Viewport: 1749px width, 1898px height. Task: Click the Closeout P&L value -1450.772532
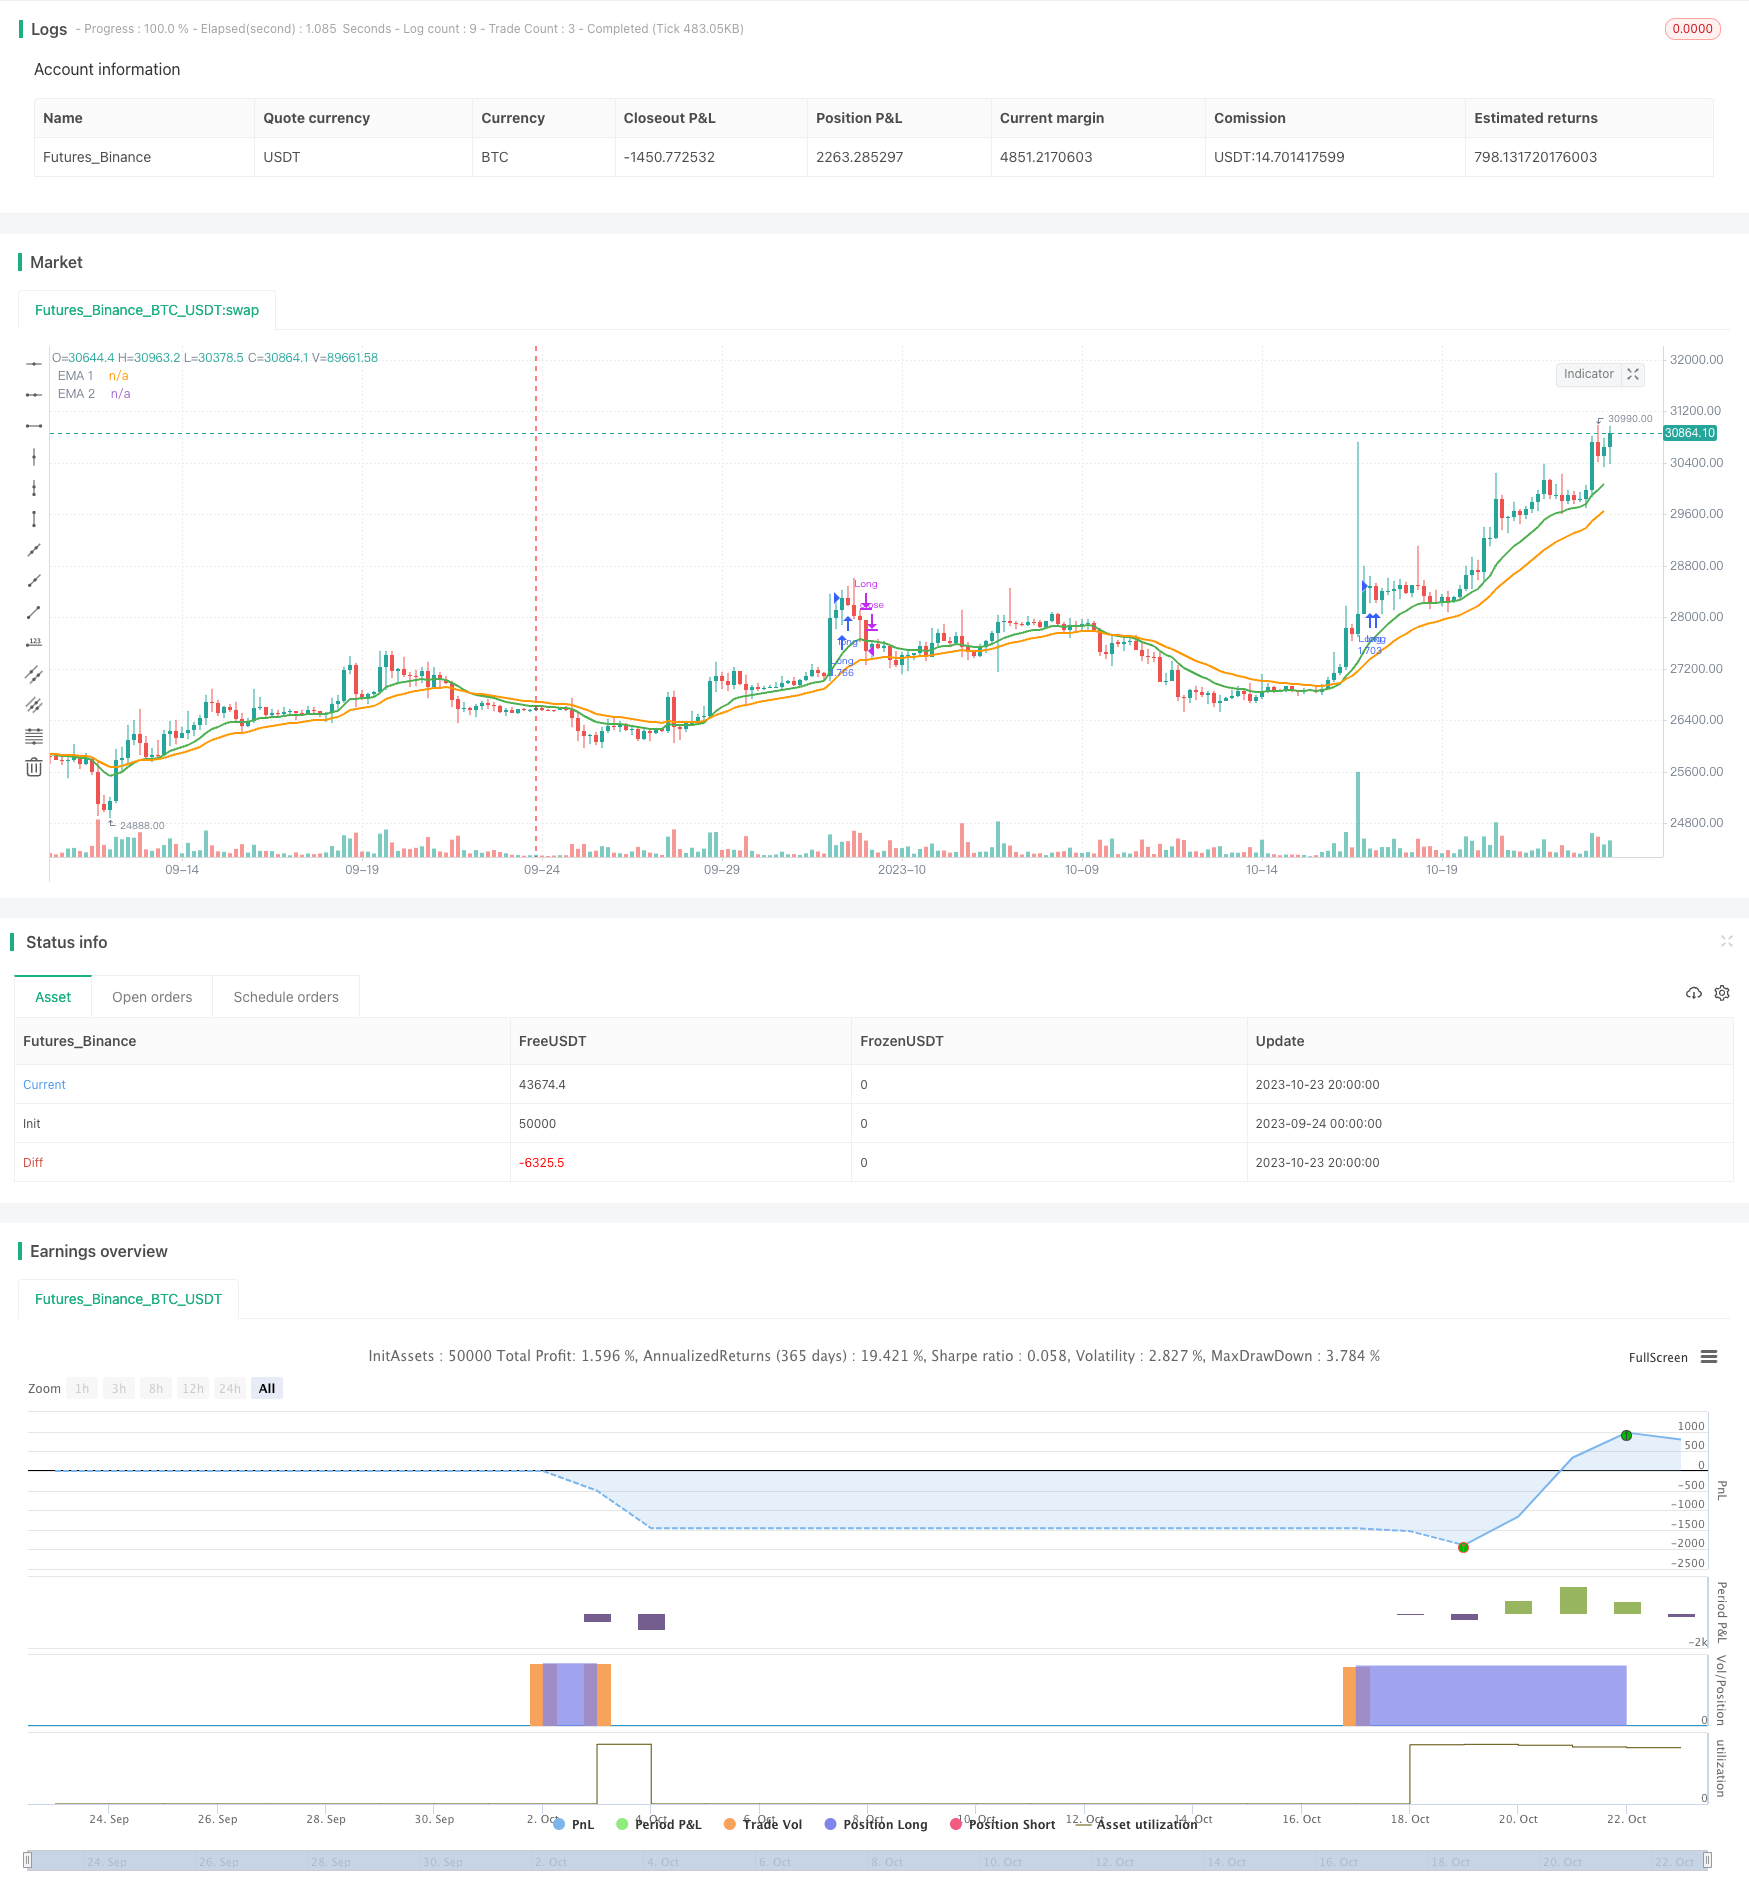pyautogui.click(x=669, y=157)
